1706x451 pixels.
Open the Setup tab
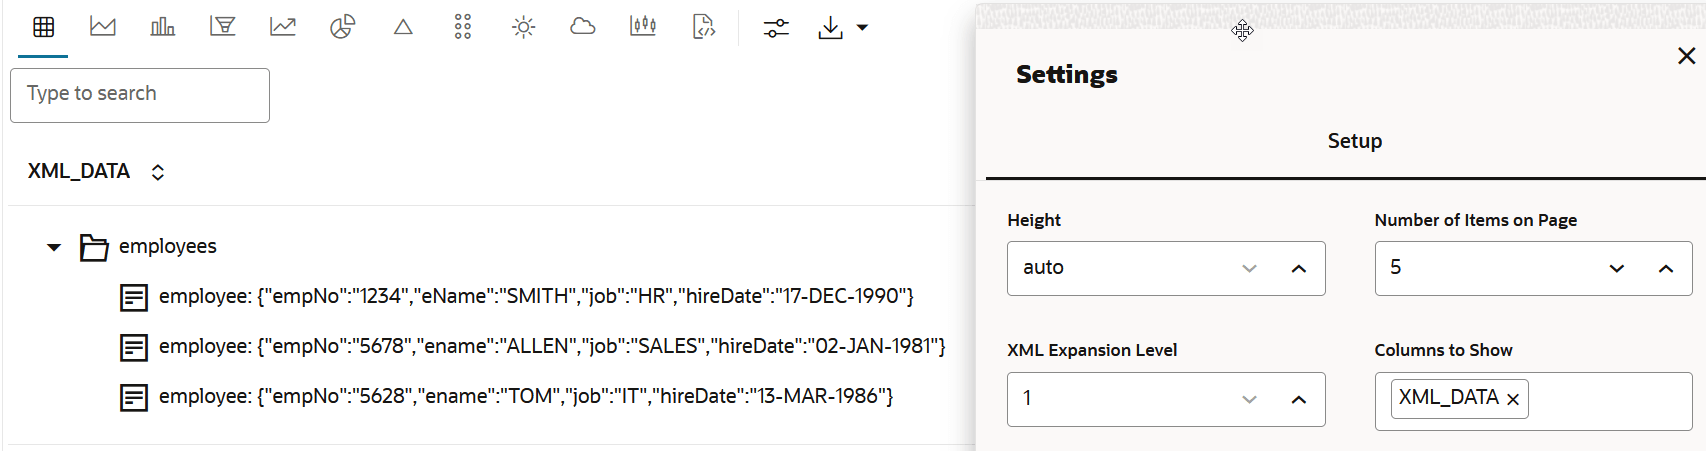point(1354,141)
